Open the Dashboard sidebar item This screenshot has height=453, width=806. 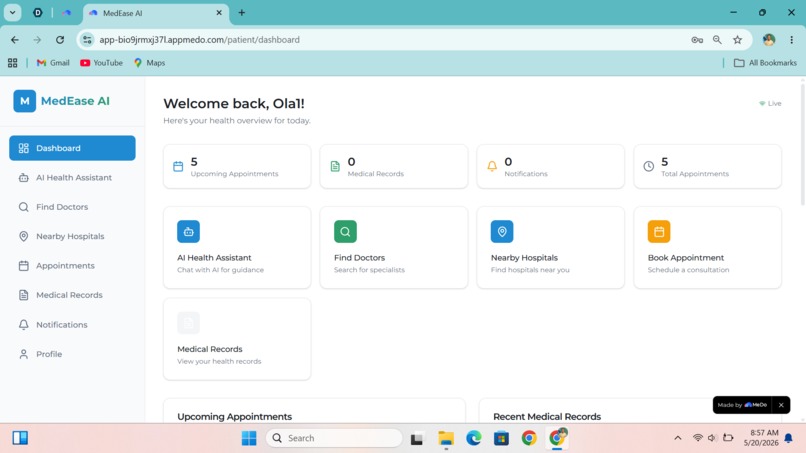[72, 148]
